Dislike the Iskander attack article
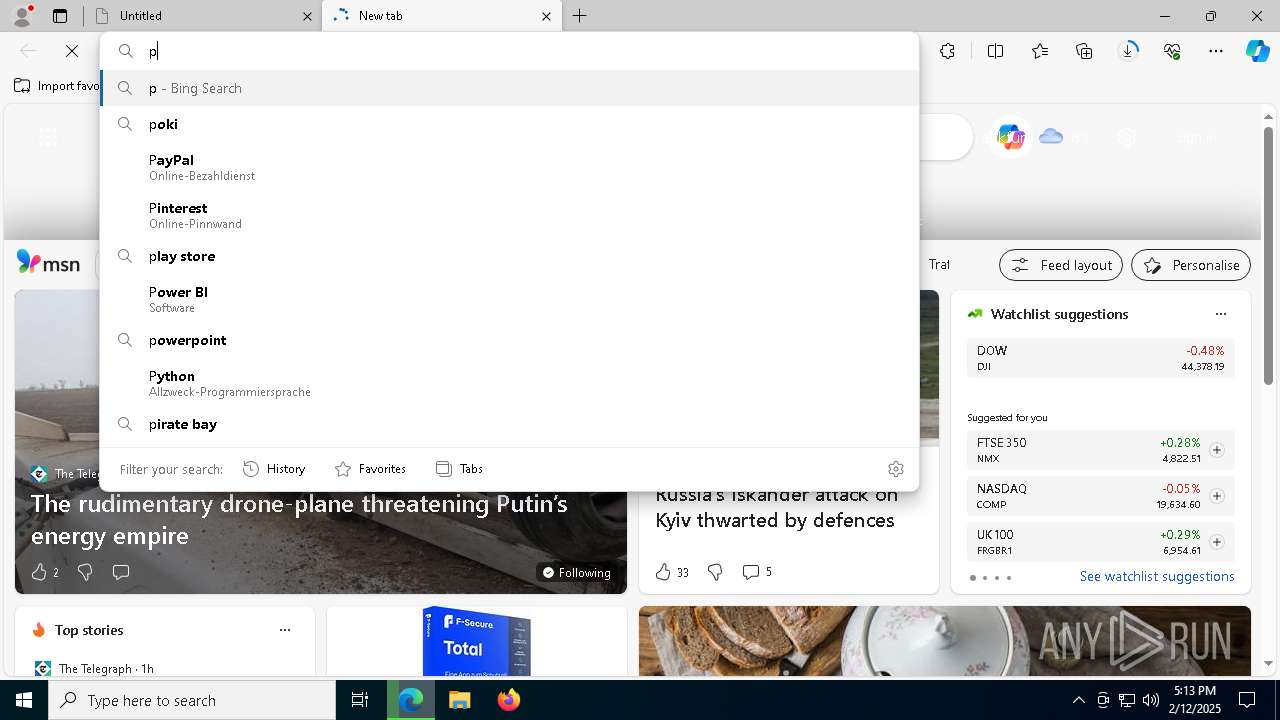Image resolution: width=1280 pixels, height=720 pixels. point(715,572)
